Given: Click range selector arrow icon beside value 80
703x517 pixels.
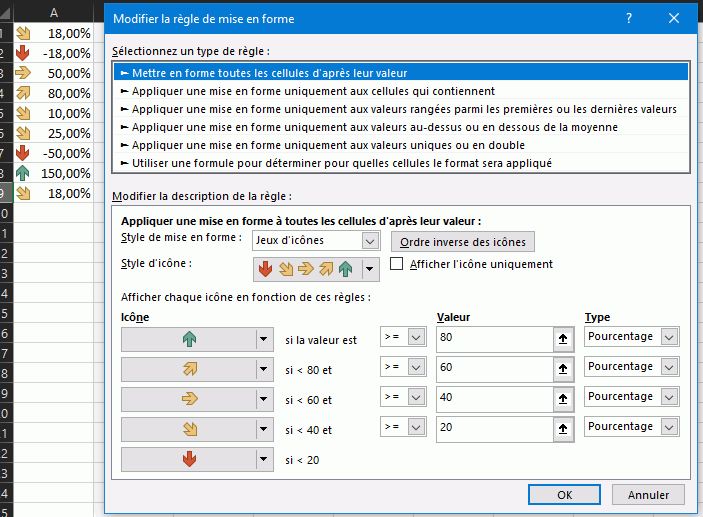Looking at the screenshot, I should click(x=564, y=339).
